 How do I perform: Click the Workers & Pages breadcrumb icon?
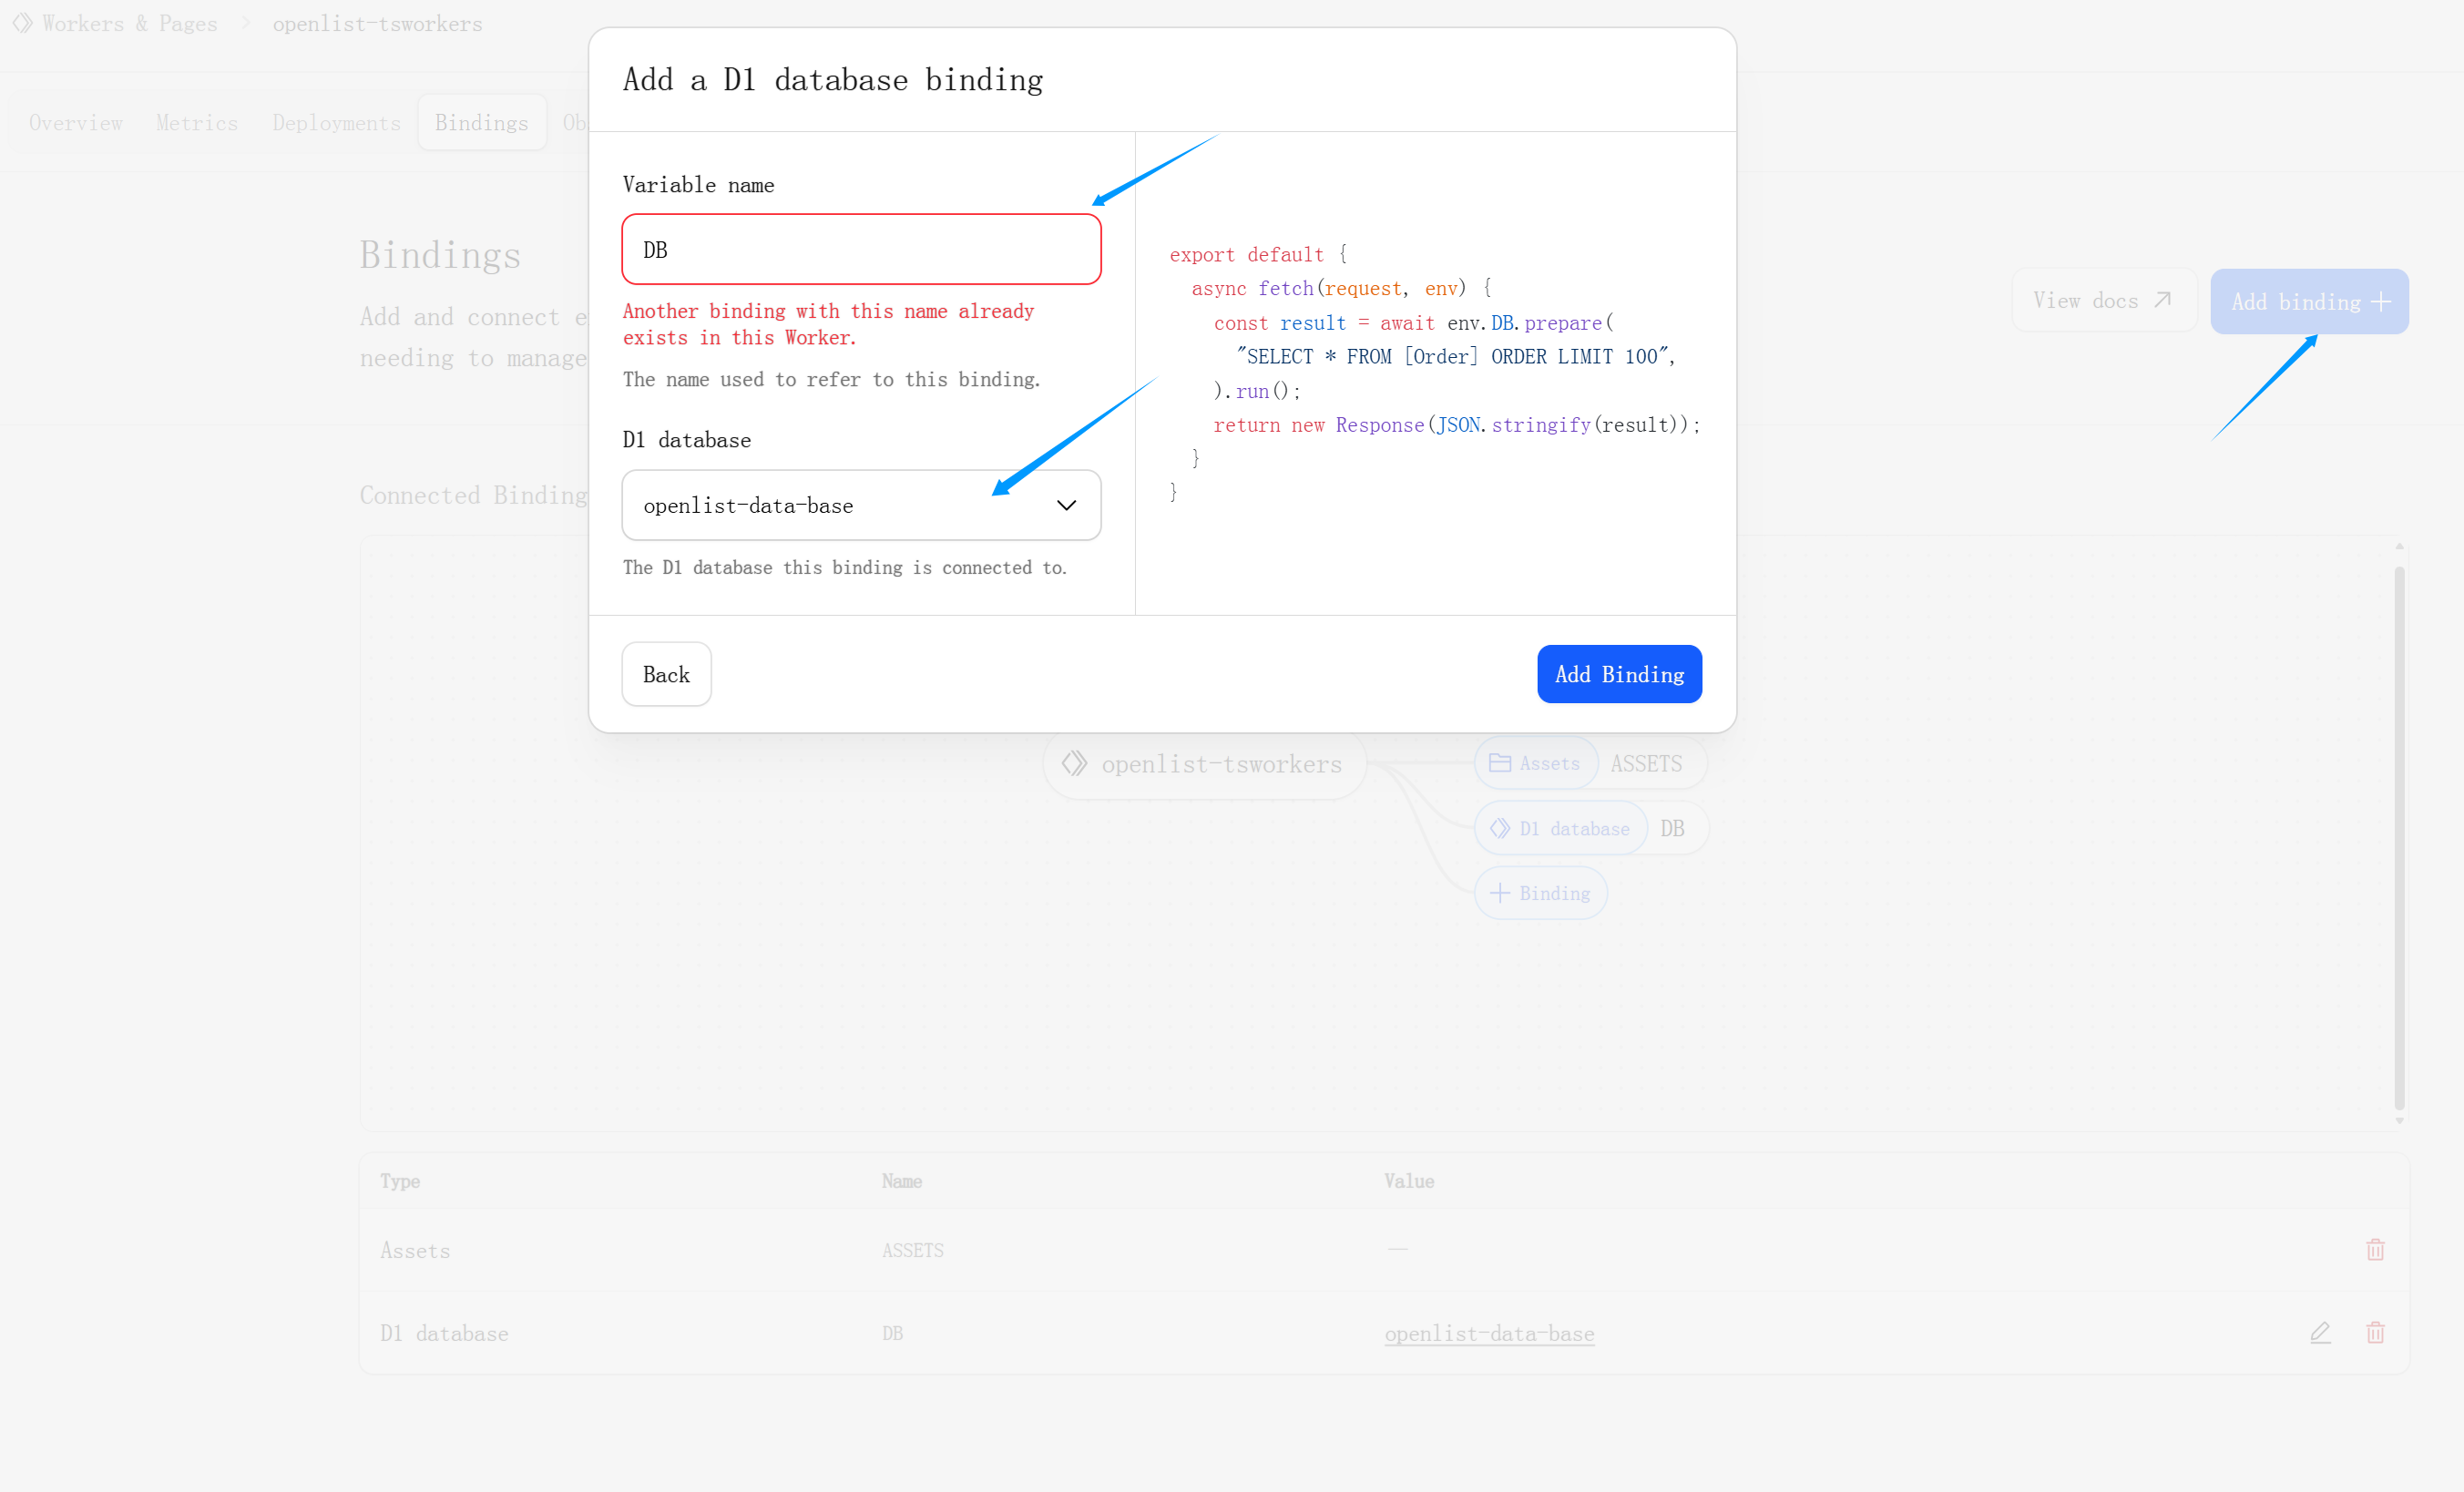(22, 23)
